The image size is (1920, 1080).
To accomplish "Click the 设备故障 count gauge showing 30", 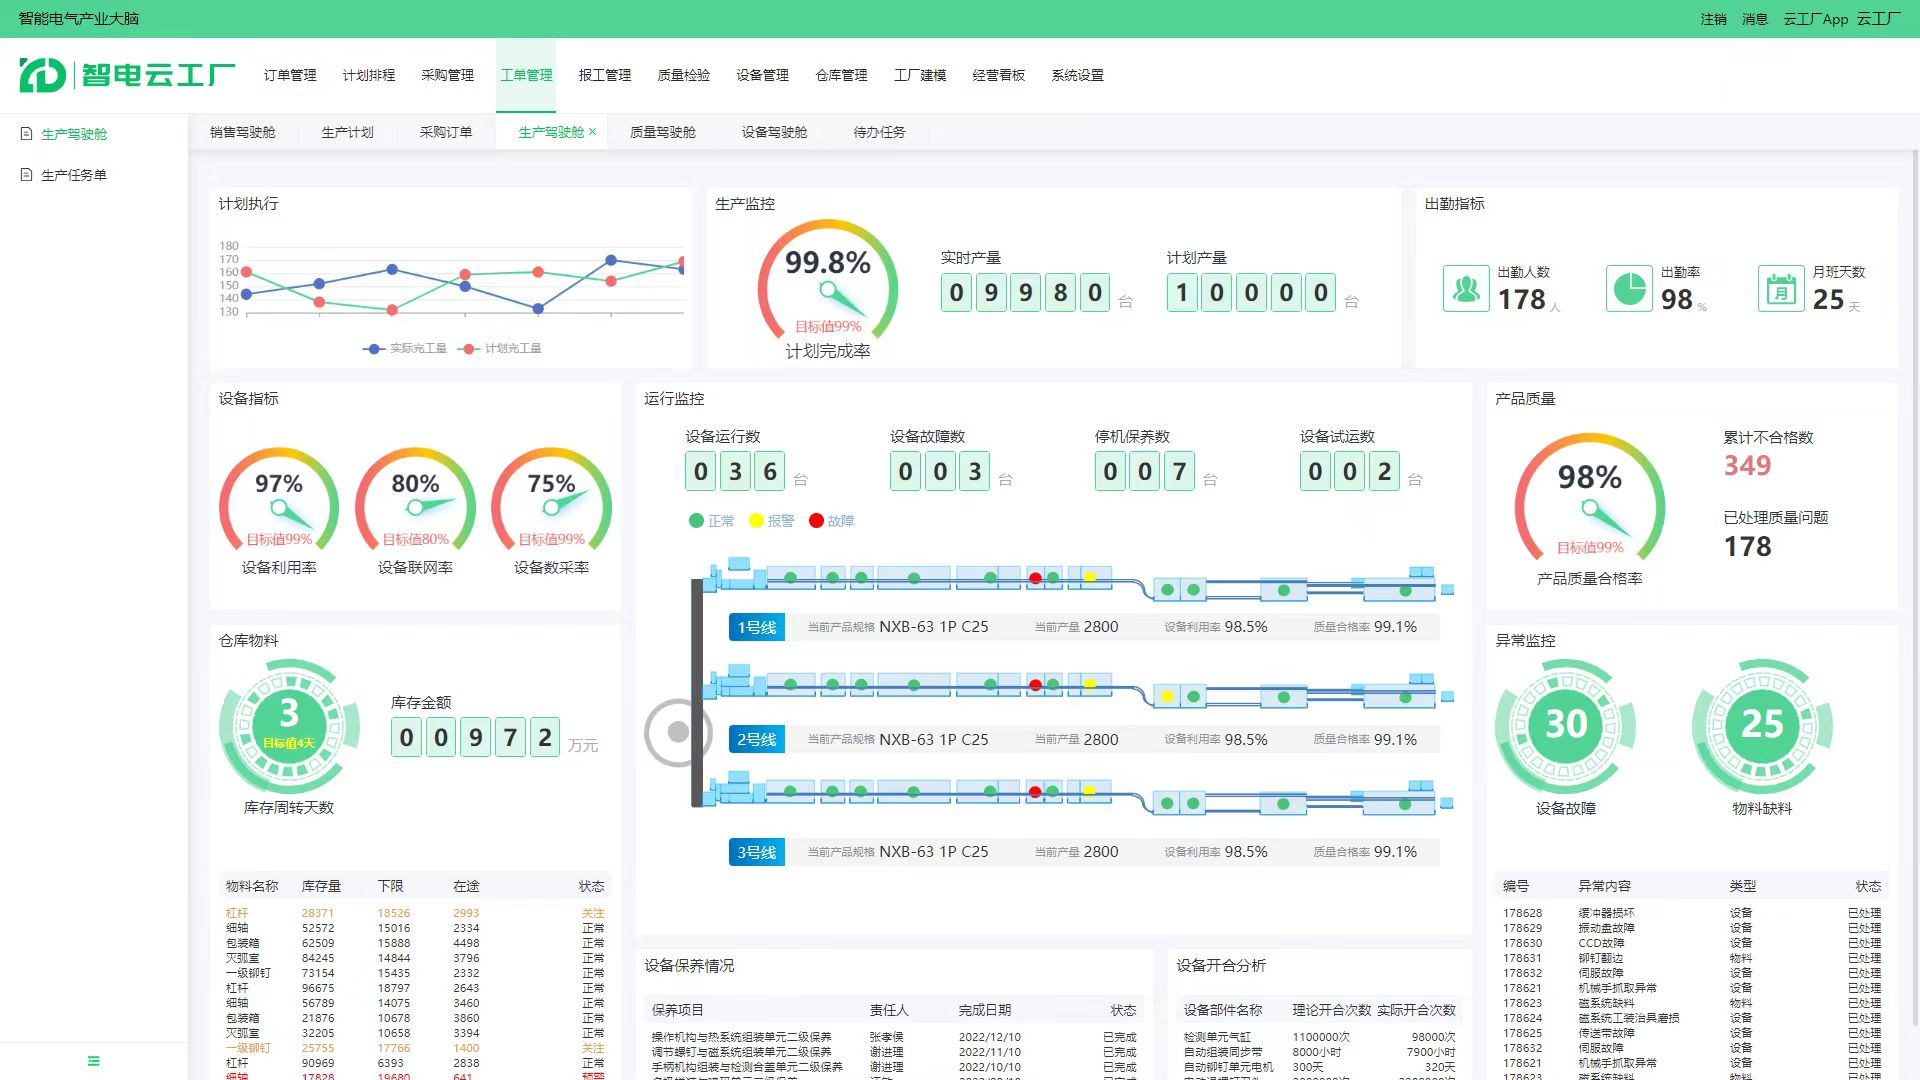I will pyautogui.click(x=1565, y=724).
